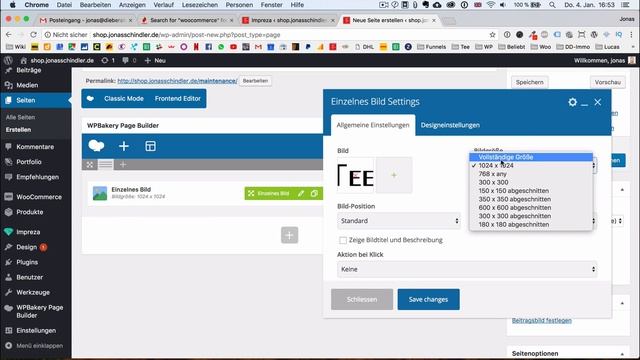
Task: Add column with small plus in row bar
Action: pos(123,164)
